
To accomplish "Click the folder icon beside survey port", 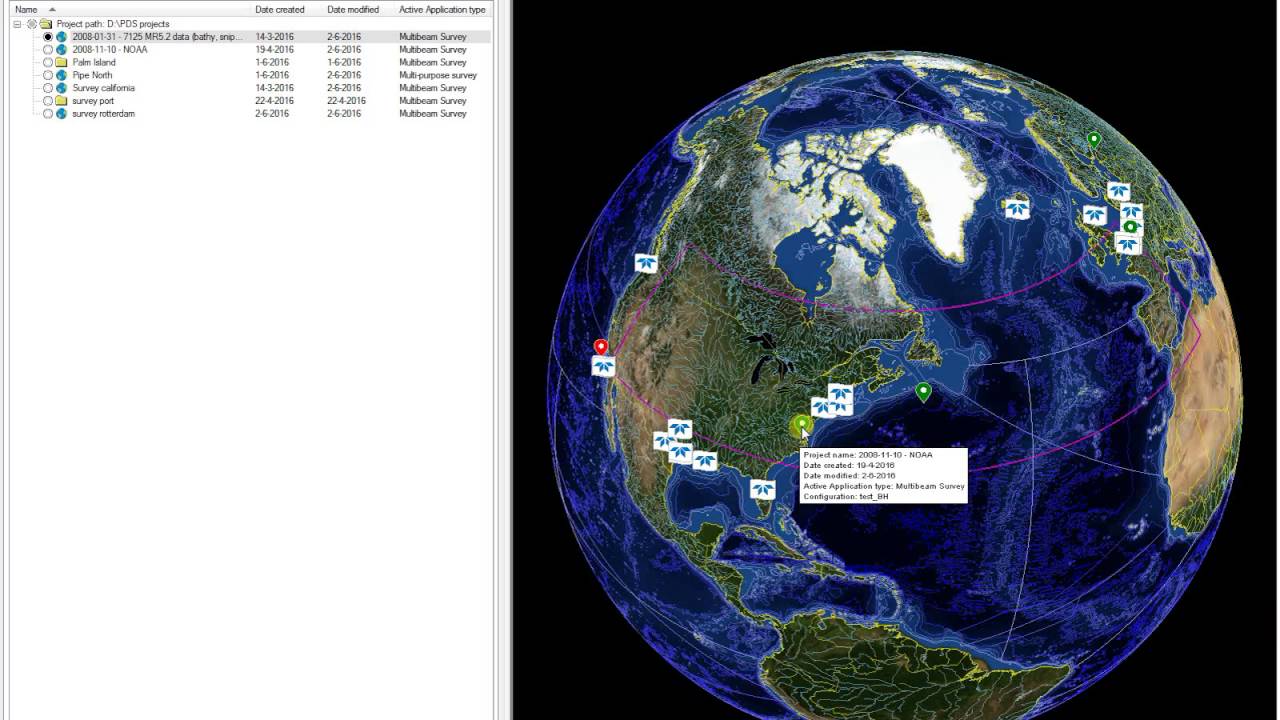I will click(61, 101).
